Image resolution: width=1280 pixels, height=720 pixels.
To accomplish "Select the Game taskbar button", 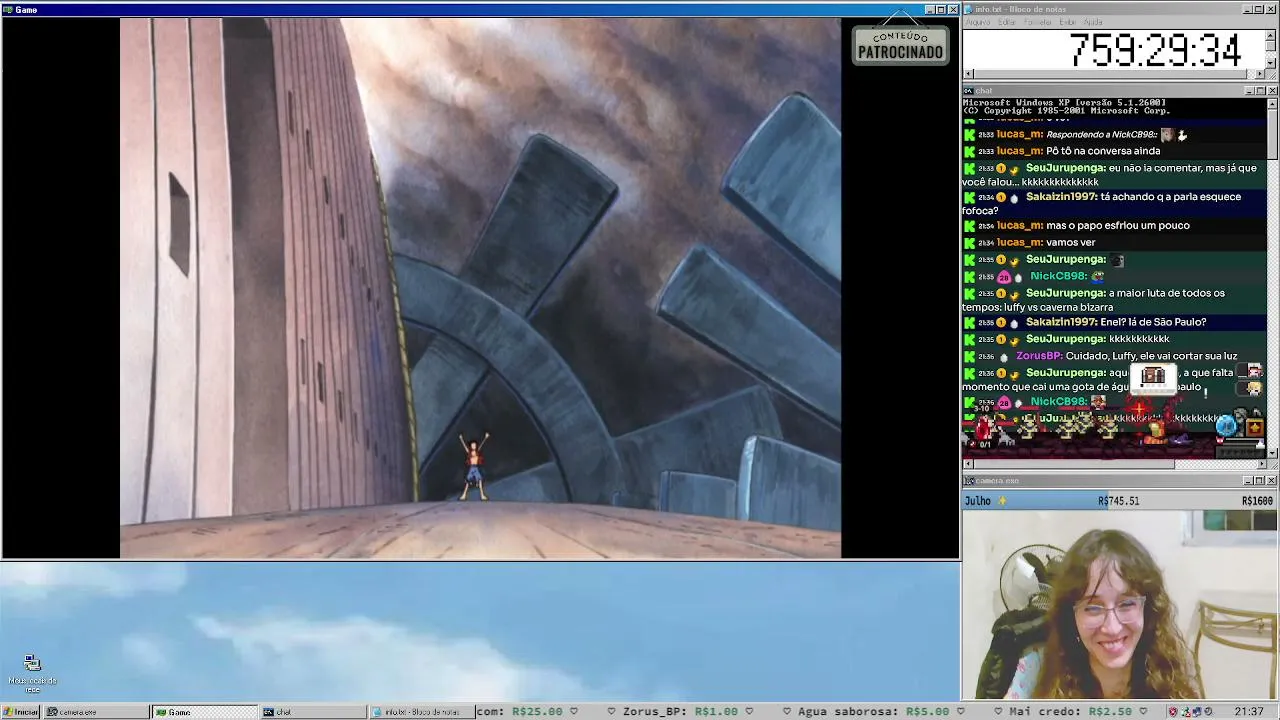I will (204, 712).
